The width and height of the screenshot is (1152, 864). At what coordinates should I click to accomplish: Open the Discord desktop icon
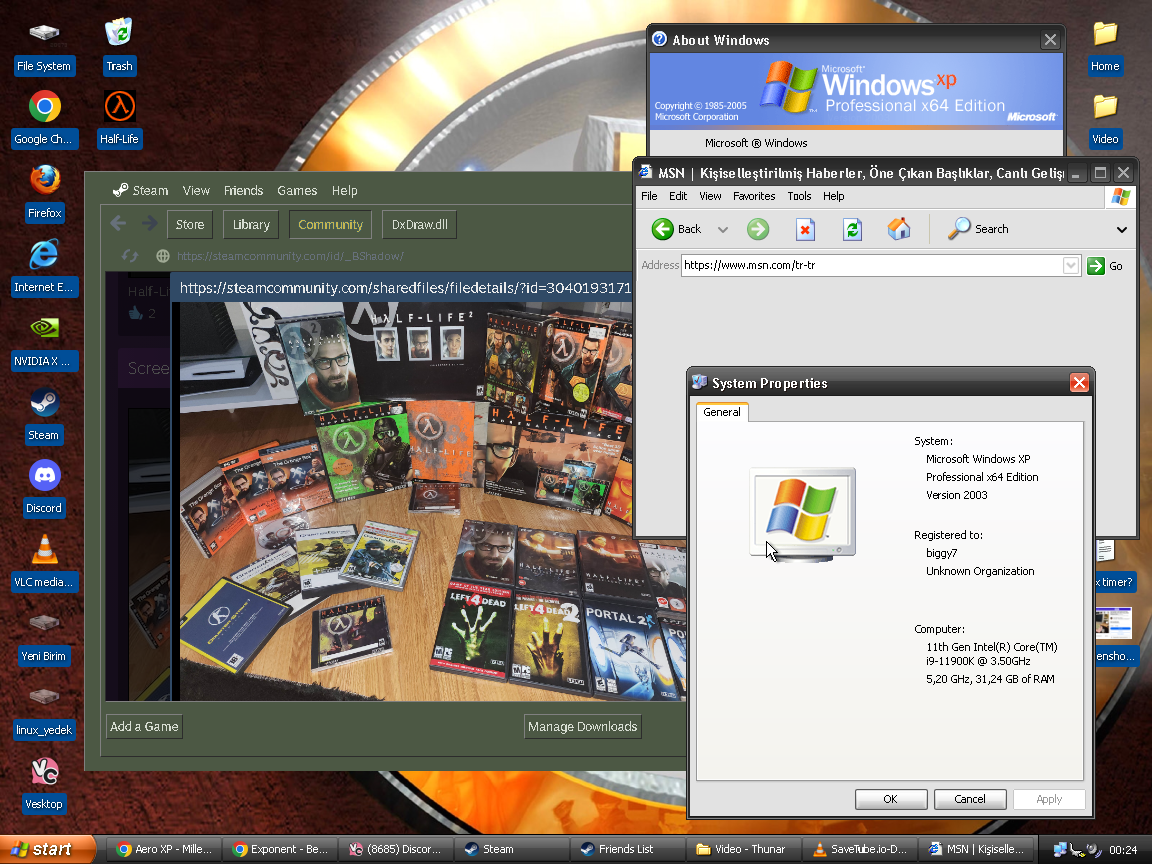(44, 489)
